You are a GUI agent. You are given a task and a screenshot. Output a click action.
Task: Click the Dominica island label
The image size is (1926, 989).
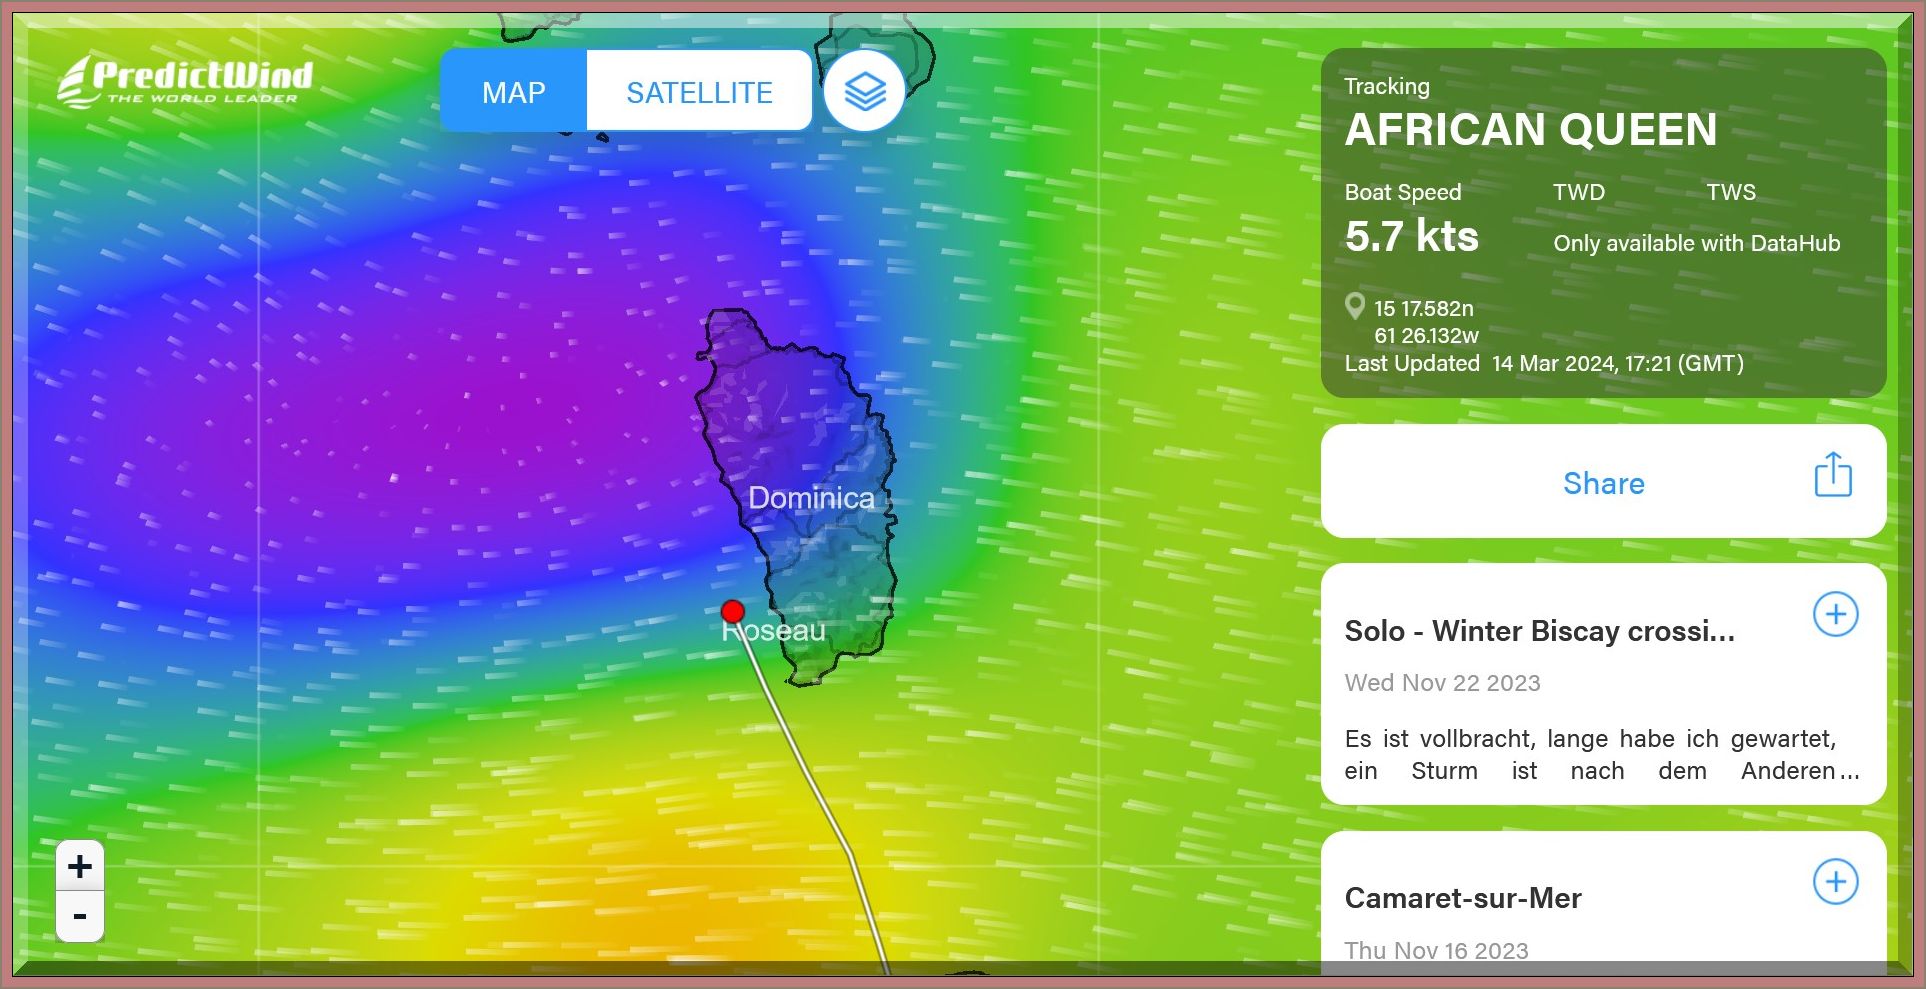[x=811, y=498]
